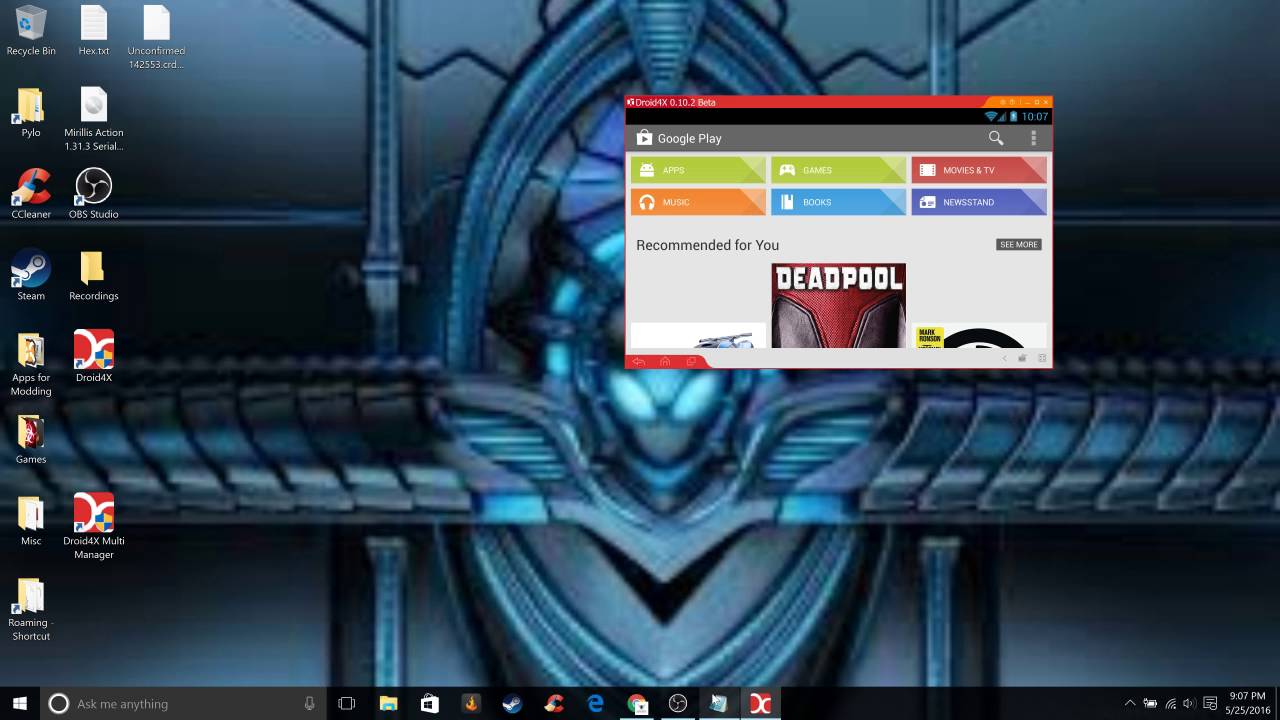
Task: Click the Google Play shopping bag logo
Action: point(644,138)
